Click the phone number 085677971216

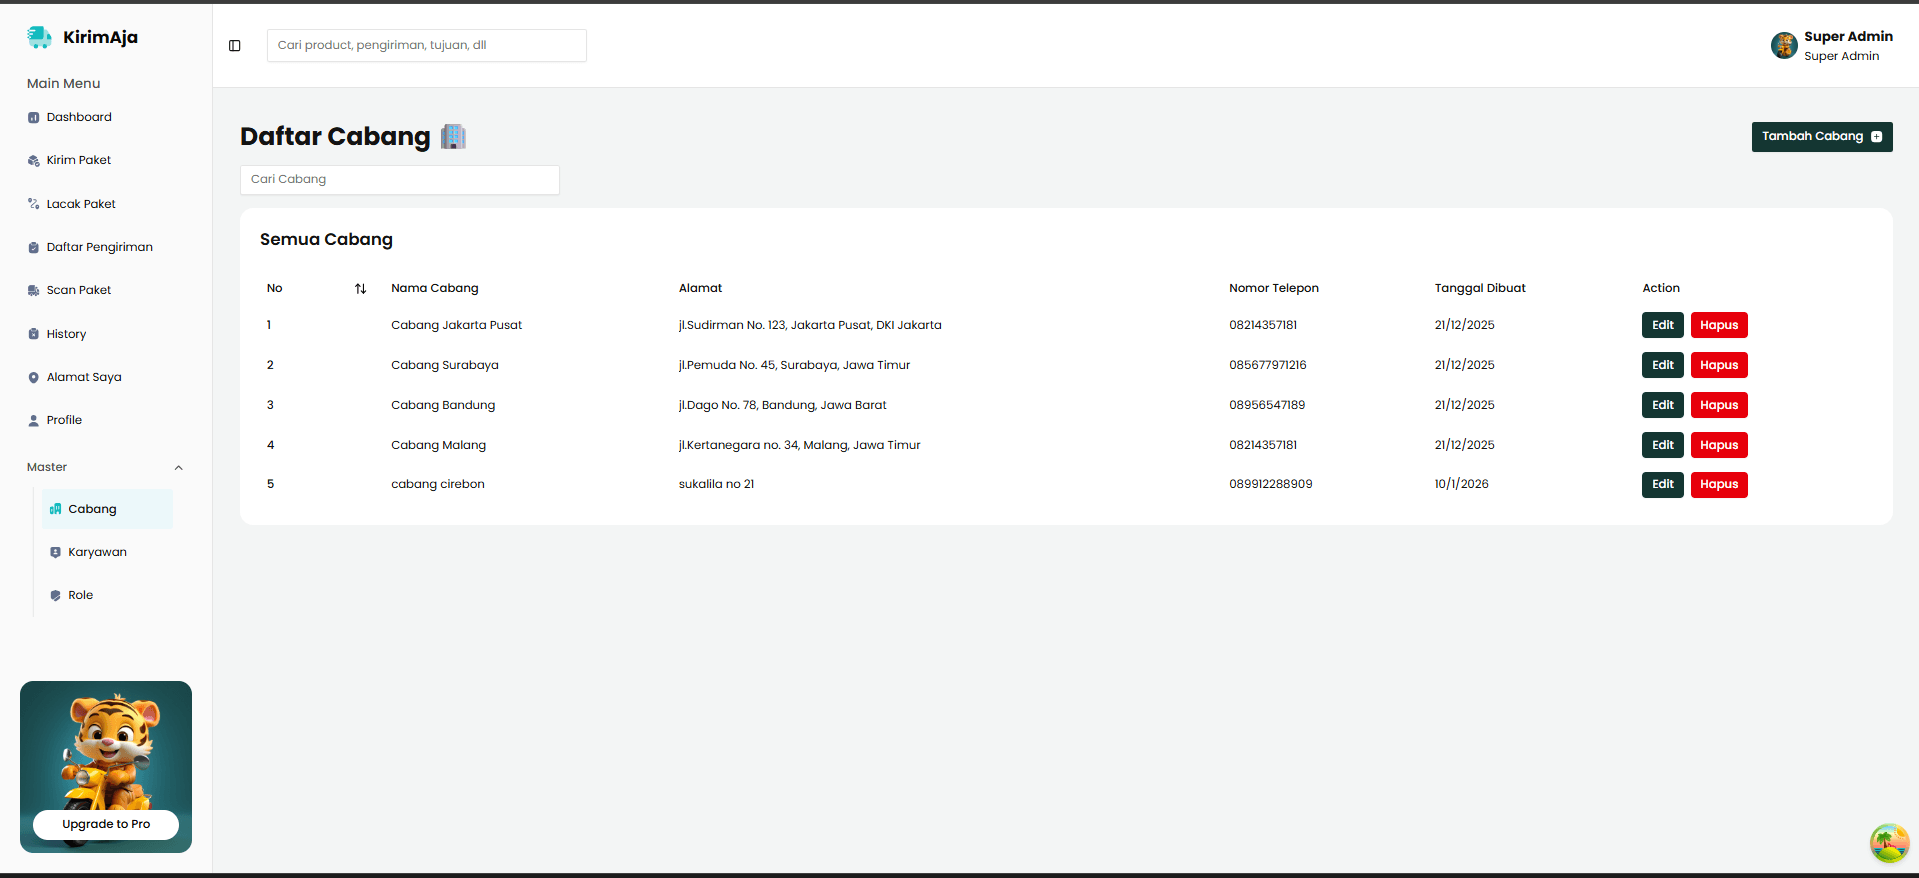[1268, 365]
